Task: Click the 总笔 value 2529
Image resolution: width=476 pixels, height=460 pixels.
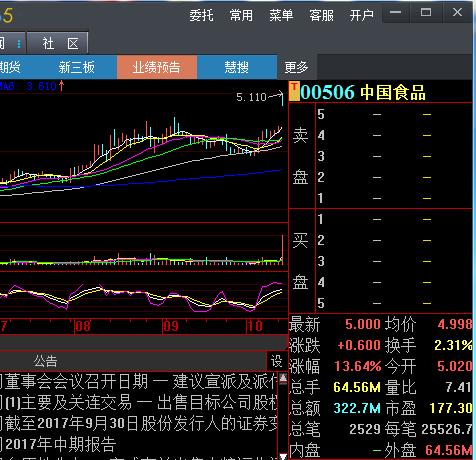Action: pos(365,429)
